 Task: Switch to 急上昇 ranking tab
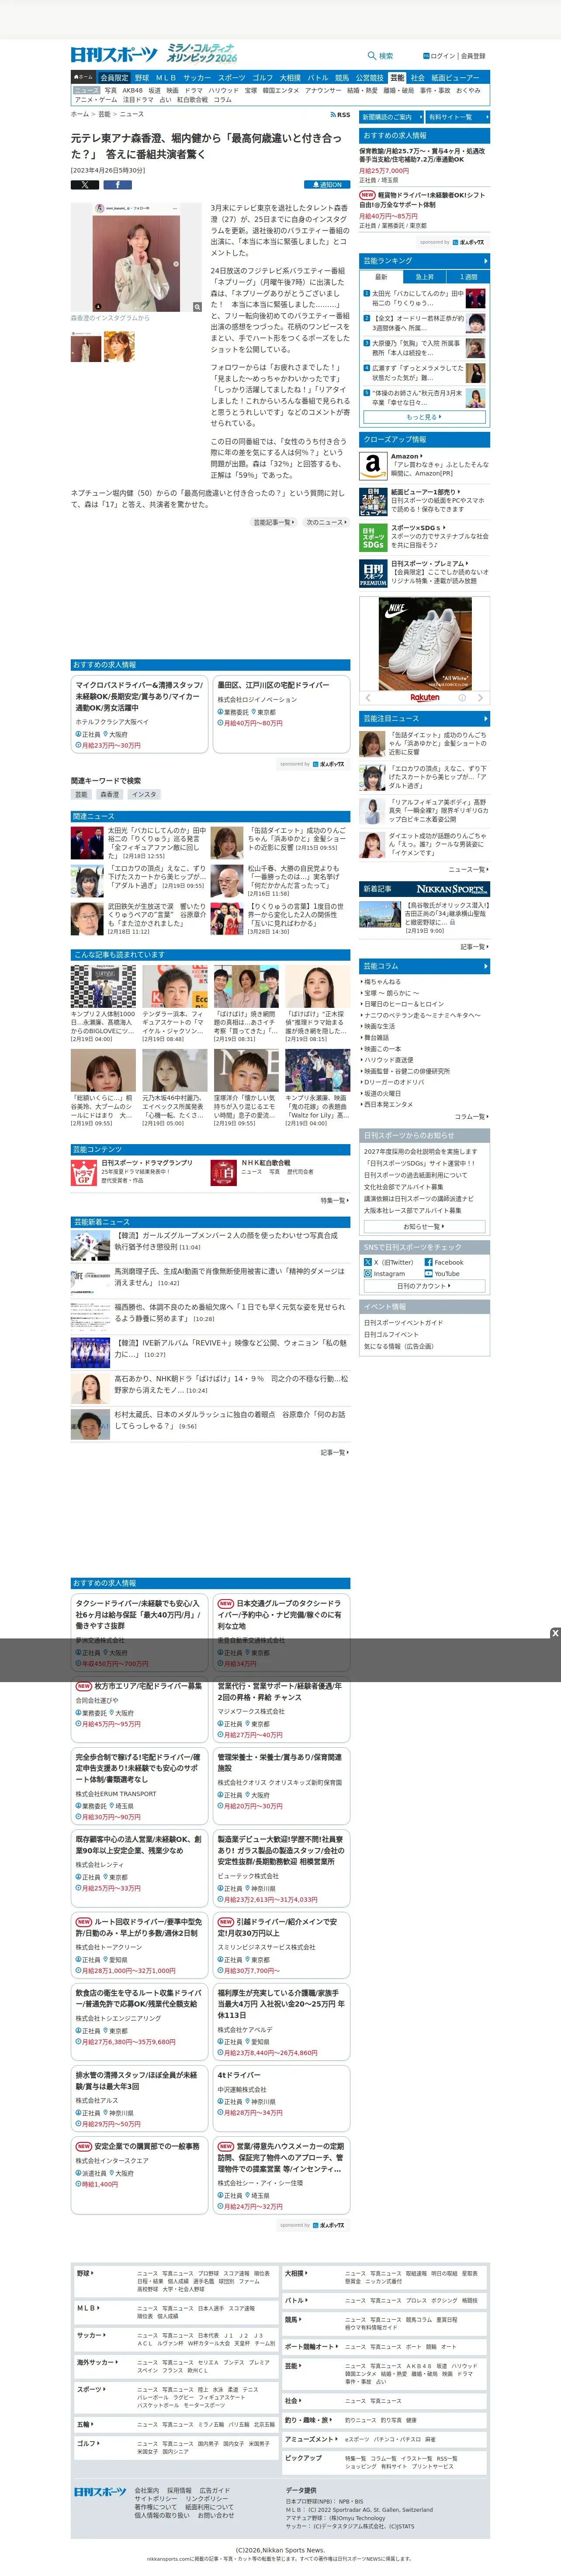coord(425,277)
